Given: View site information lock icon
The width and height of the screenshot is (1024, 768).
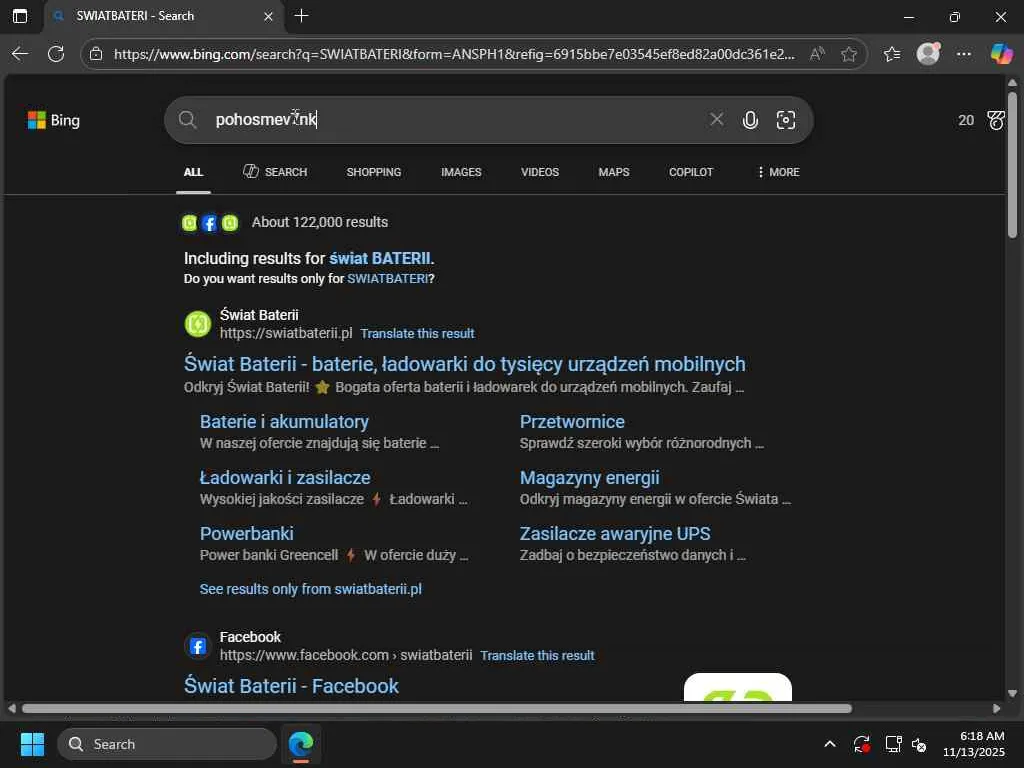Looking at the screenshot, I should pos(96,54).
